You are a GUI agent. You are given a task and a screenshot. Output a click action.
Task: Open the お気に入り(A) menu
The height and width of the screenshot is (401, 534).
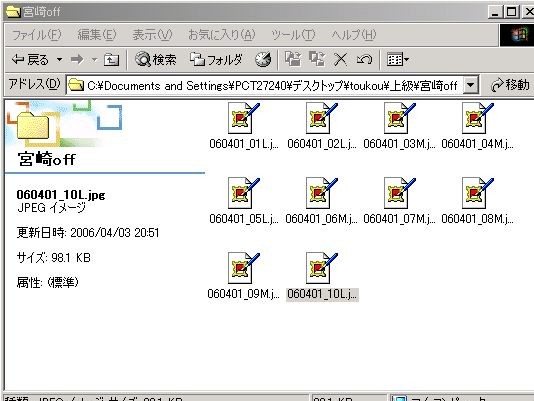click(x=221, y=34)
